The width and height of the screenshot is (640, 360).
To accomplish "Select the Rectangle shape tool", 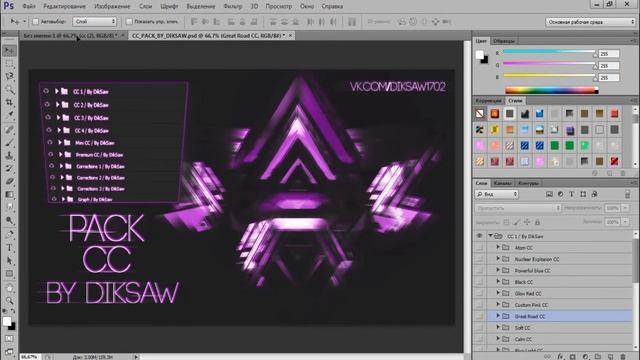I will pyautogui.click(x=9, y=273).
